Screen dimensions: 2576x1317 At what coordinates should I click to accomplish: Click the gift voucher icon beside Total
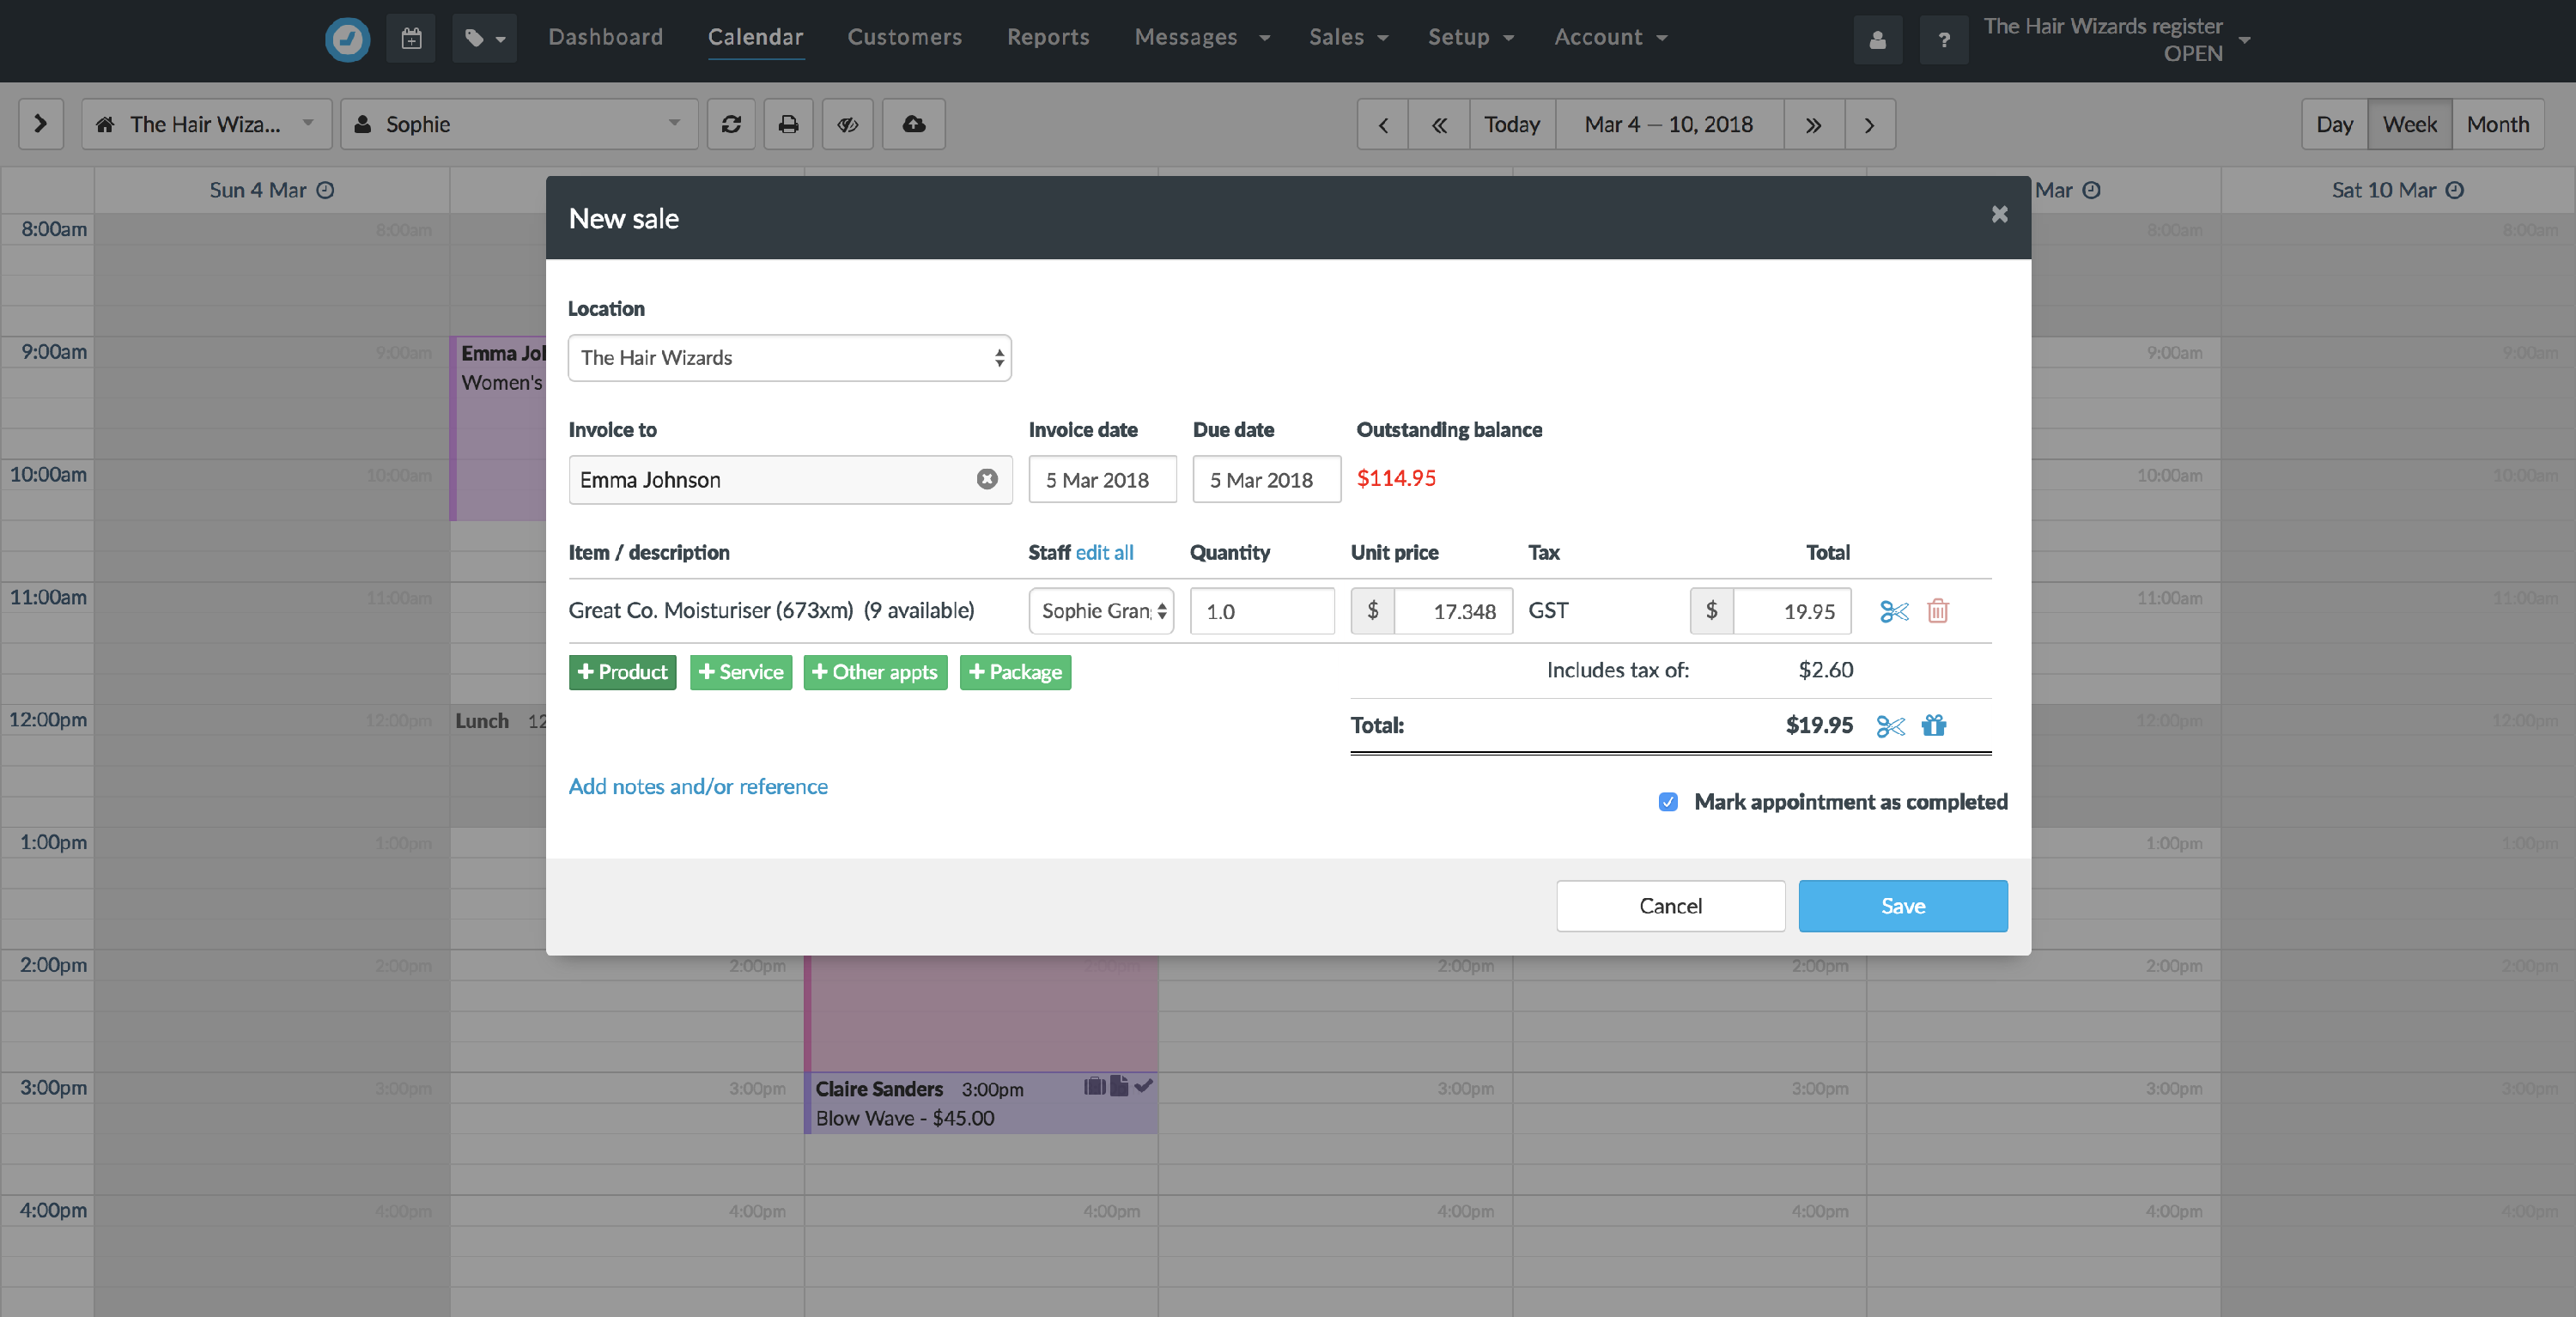tap(1933, 726)
